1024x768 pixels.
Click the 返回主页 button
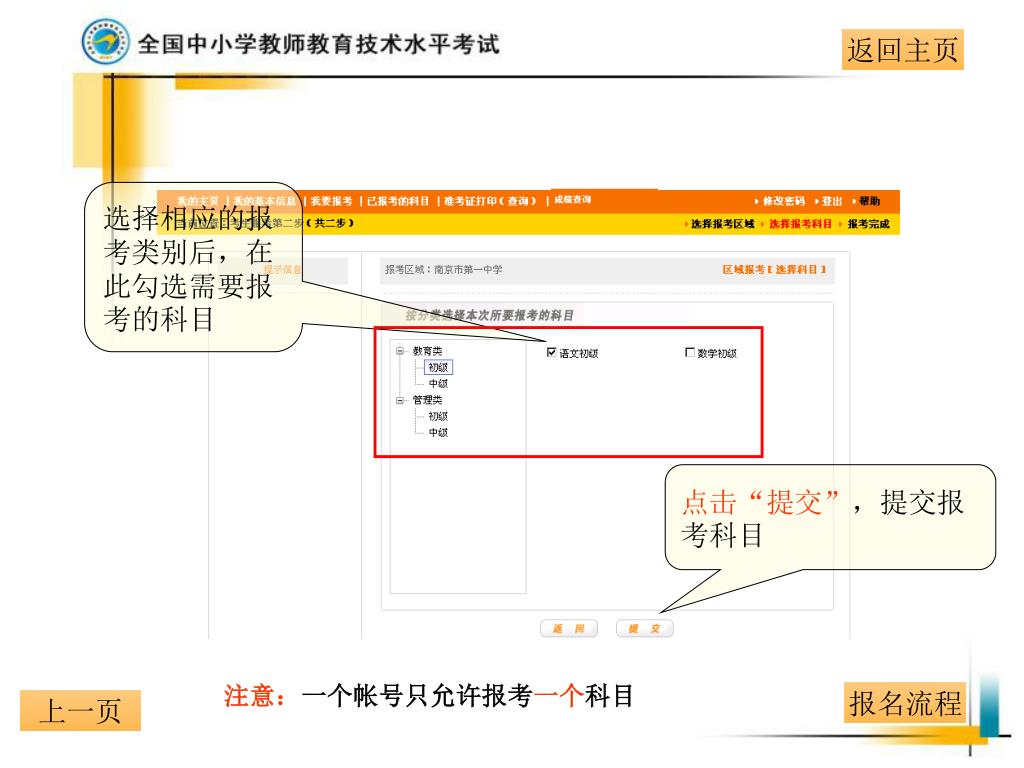pos(902,50)
